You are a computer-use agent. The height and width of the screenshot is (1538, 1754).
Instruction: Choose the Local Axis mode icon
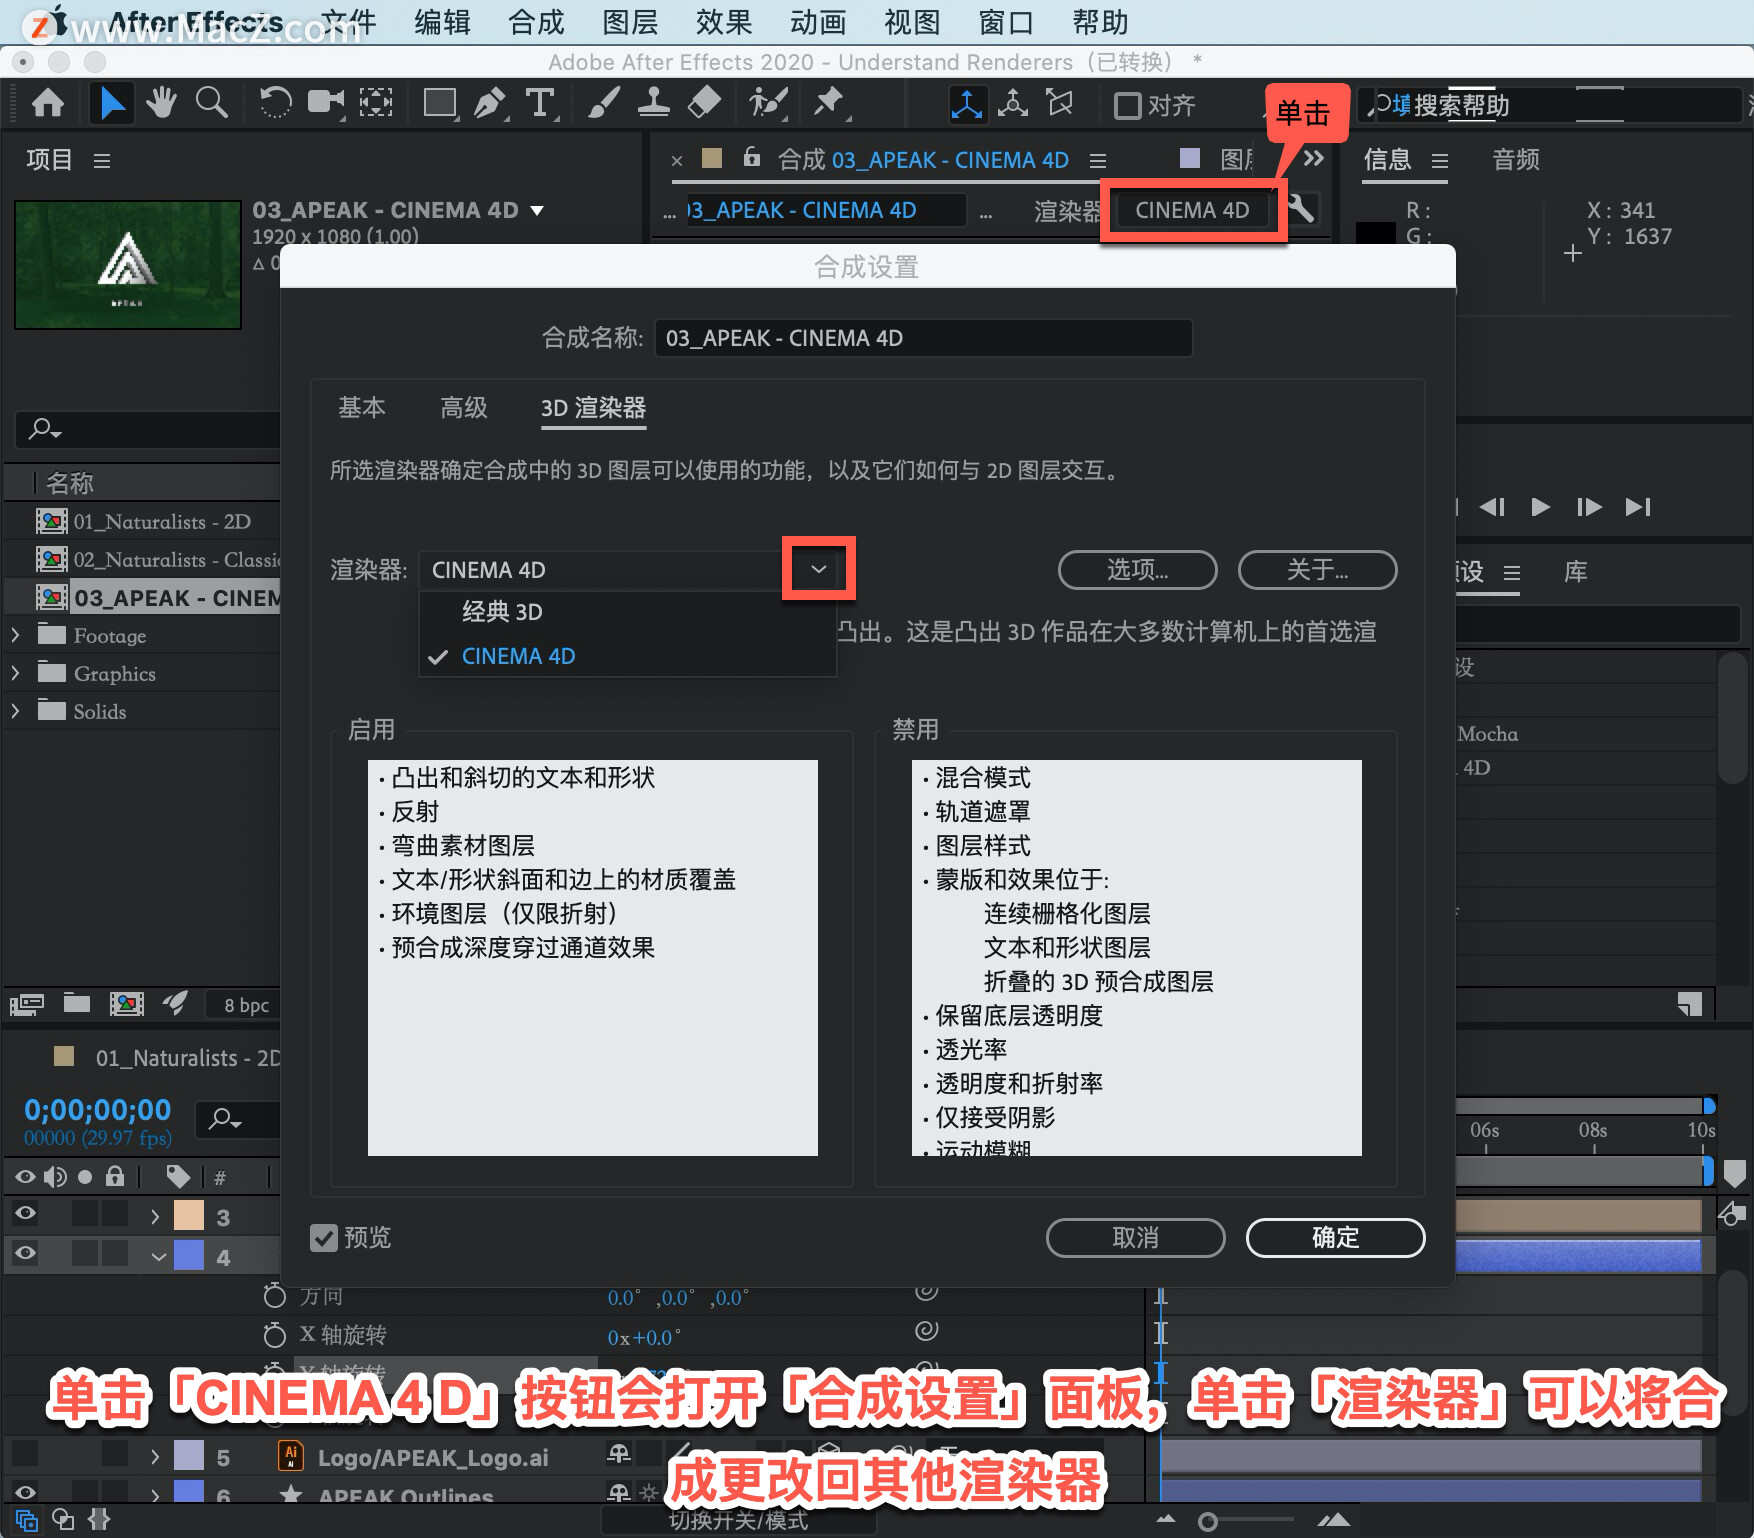tap(966, 104)
